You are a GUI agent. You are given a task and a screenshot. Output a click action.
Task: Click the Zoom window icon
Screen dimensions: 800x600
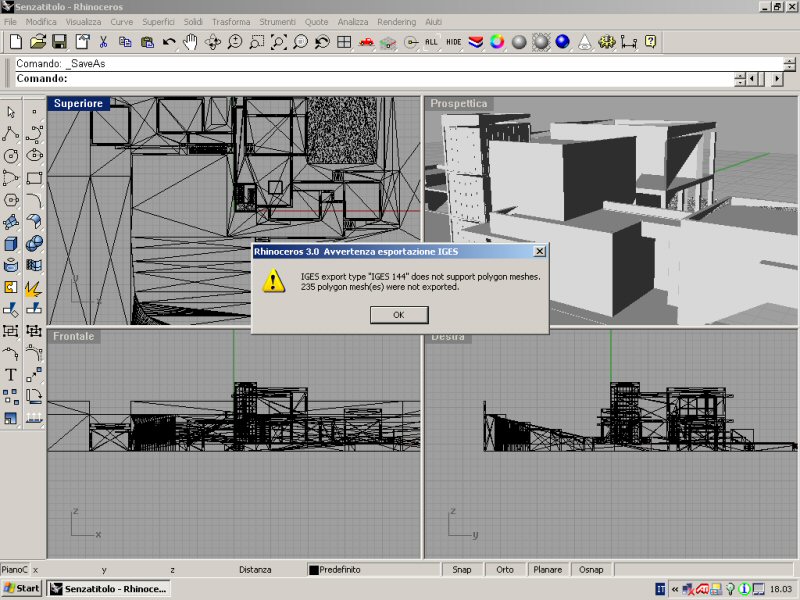(257, 42)
